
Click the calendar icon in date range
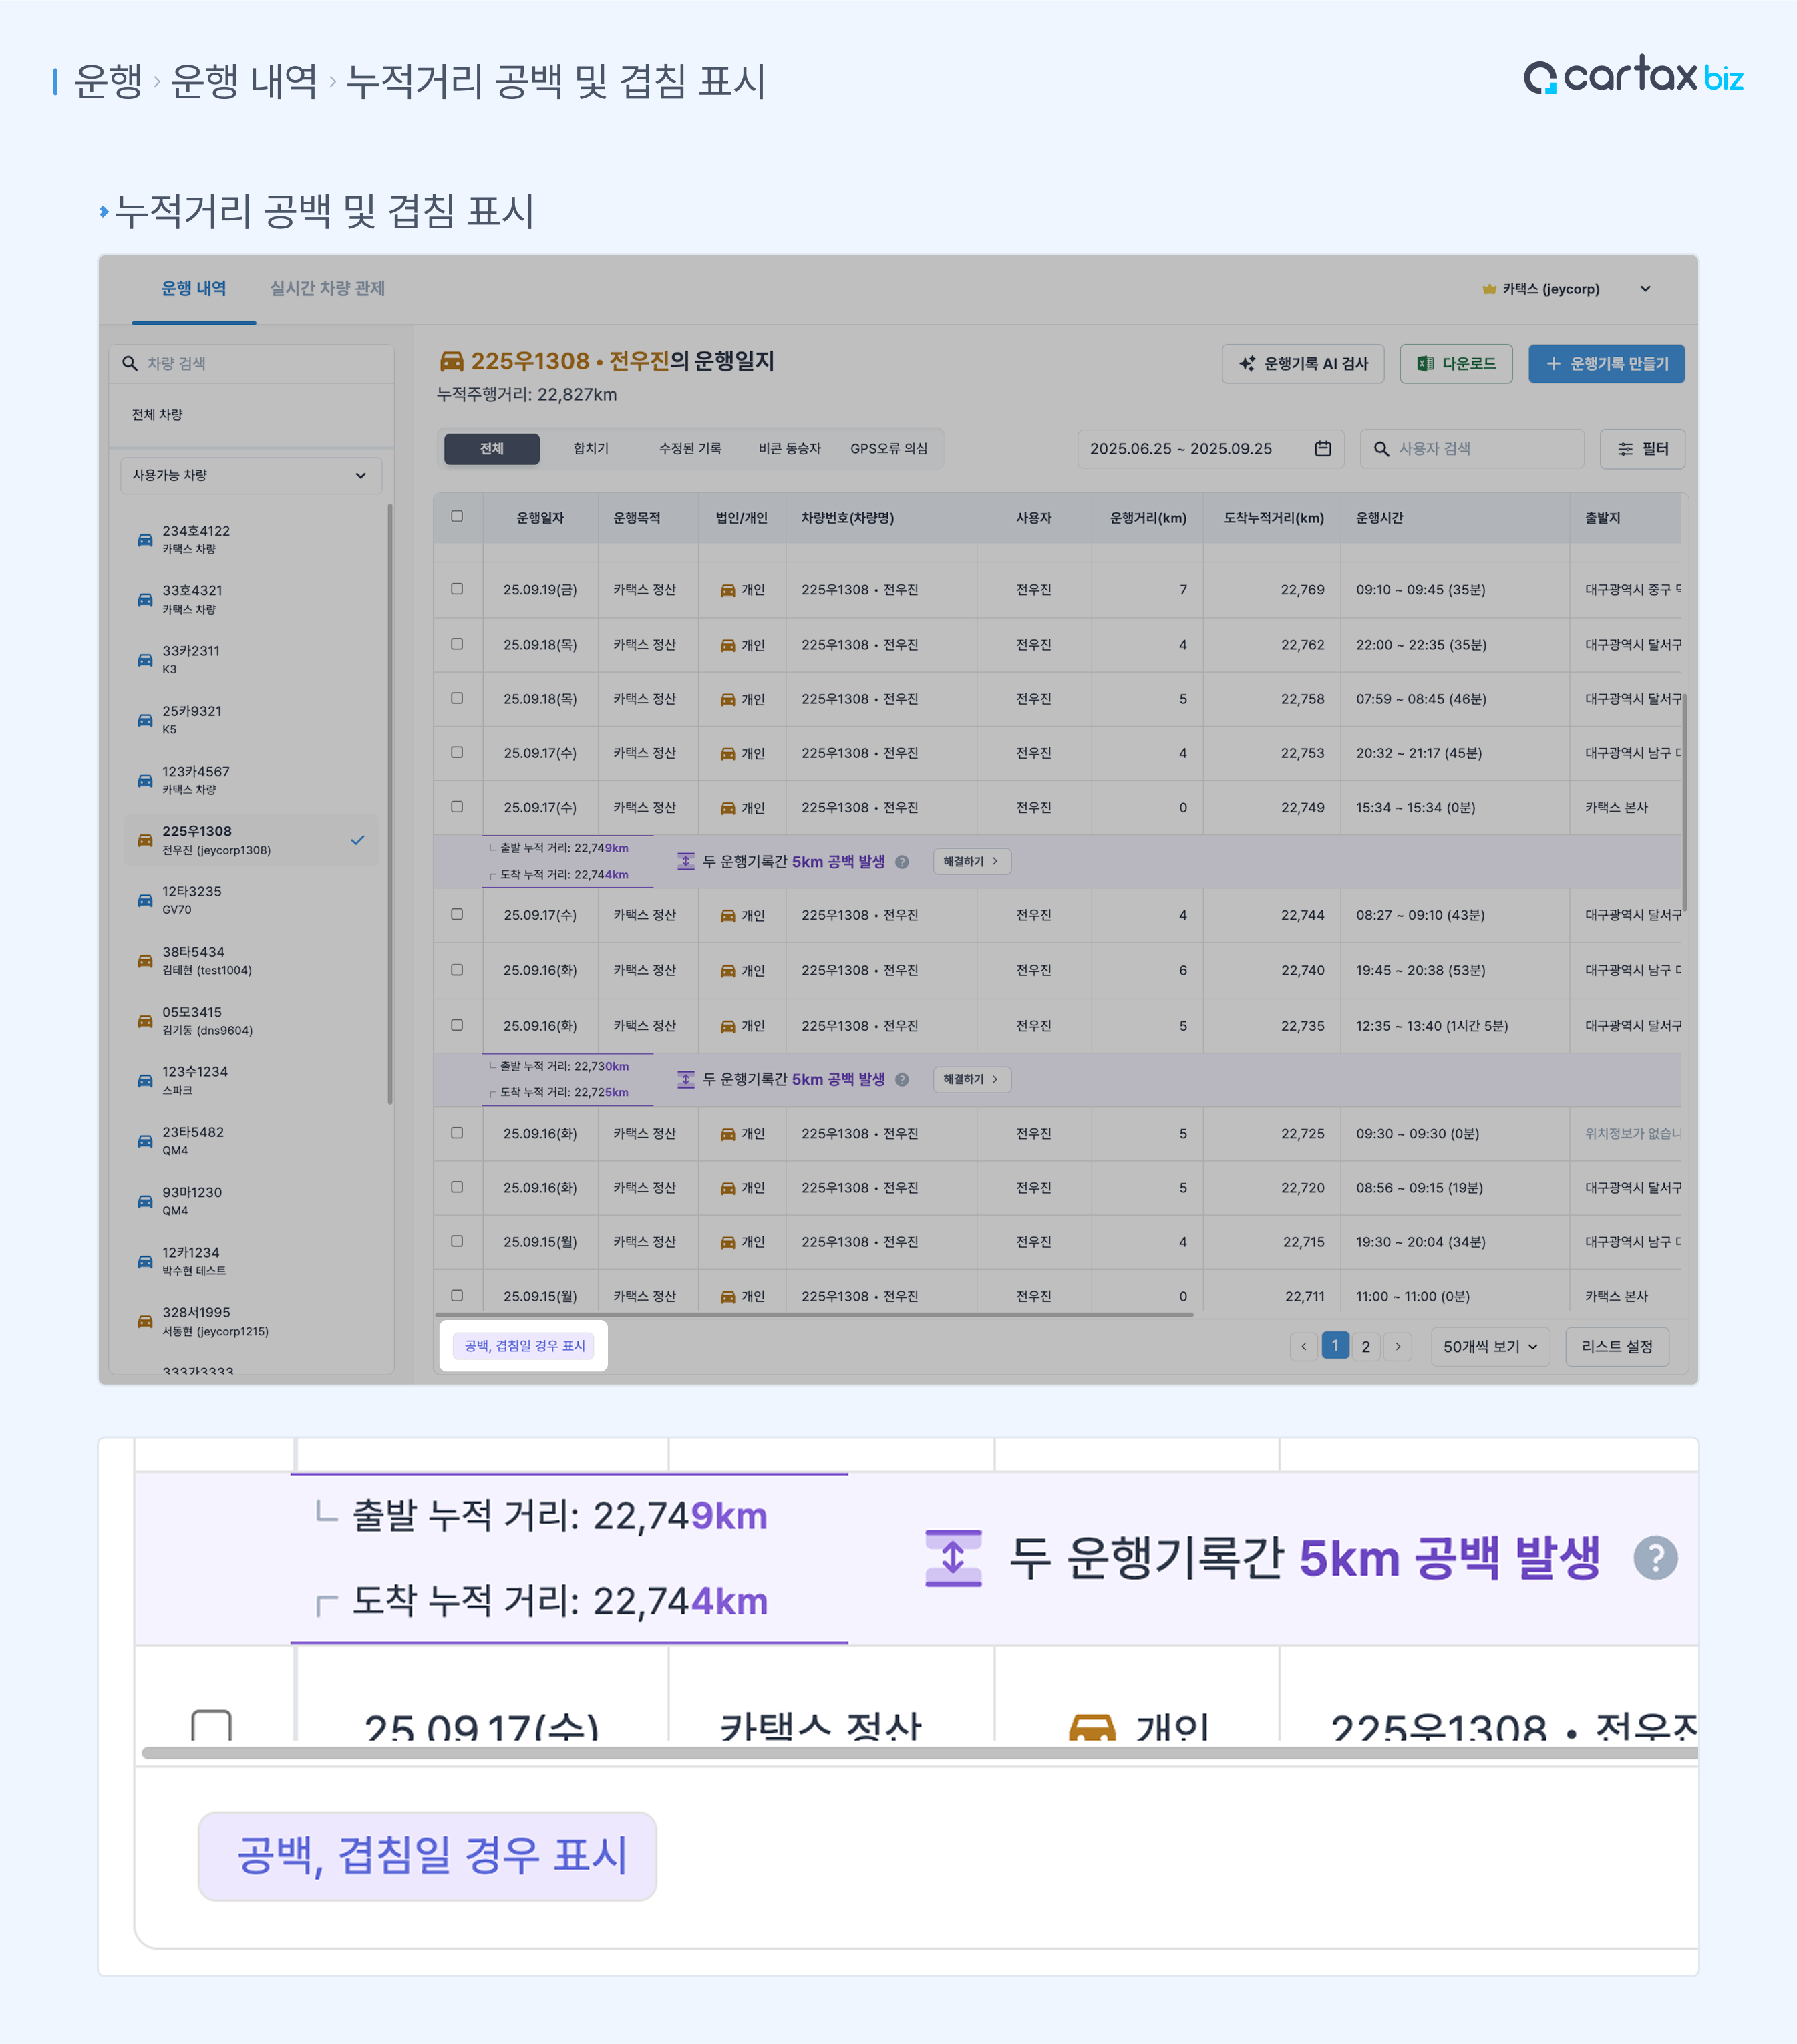(1322, 449)
